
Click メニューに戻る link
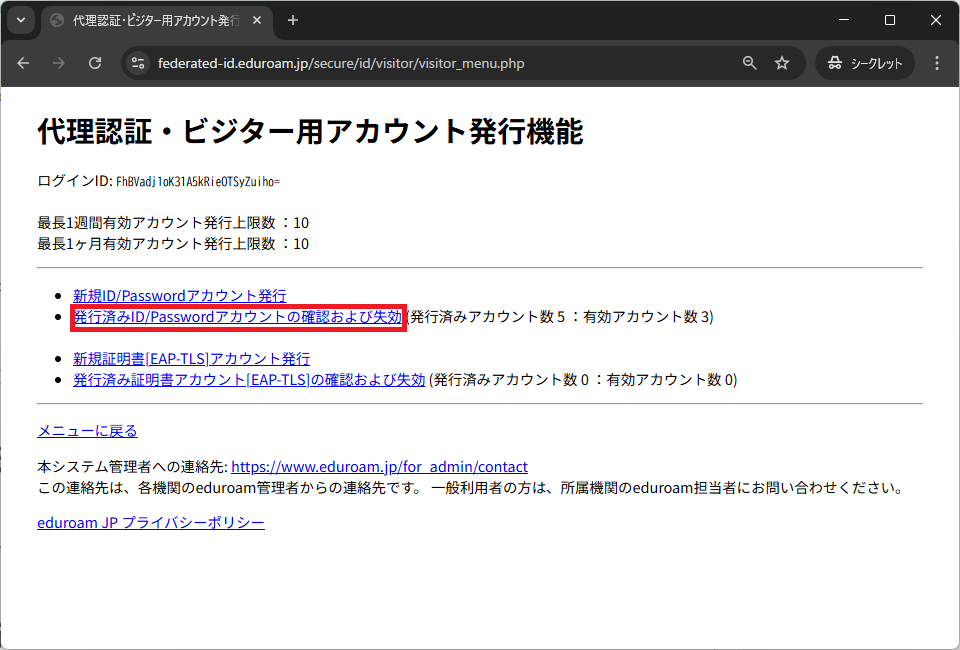(87, 431)
